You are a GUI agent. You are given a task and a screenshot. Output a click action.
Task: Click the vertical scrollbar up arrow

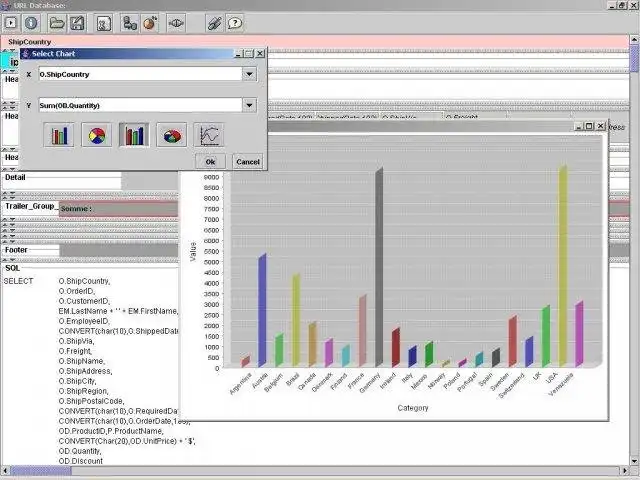tap(634, 40)
